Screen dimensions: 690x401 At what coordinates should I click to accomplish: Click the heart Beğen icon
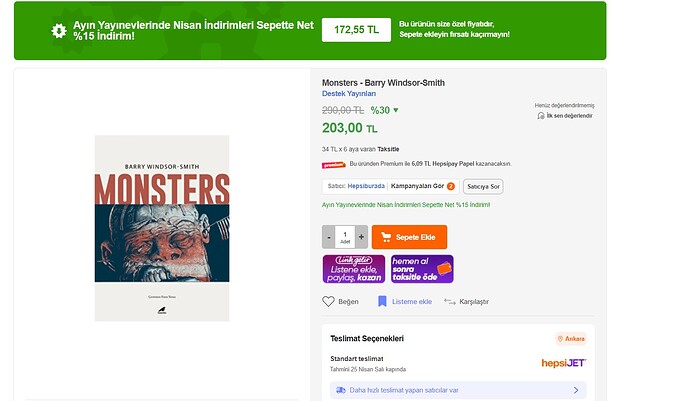point(328,301)
